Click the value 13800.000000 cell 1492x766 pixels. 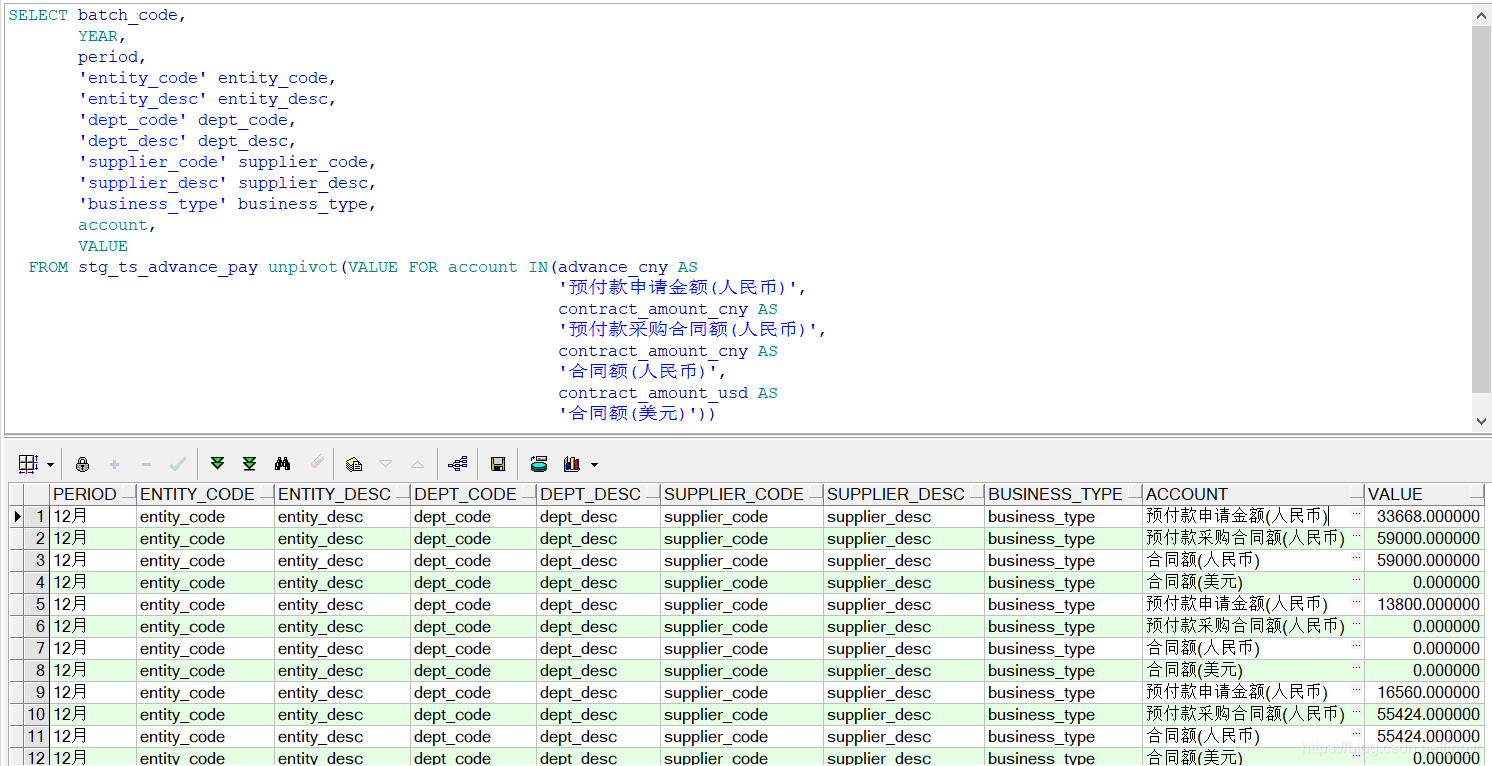pyautogui.click(x=1424, y=604)
